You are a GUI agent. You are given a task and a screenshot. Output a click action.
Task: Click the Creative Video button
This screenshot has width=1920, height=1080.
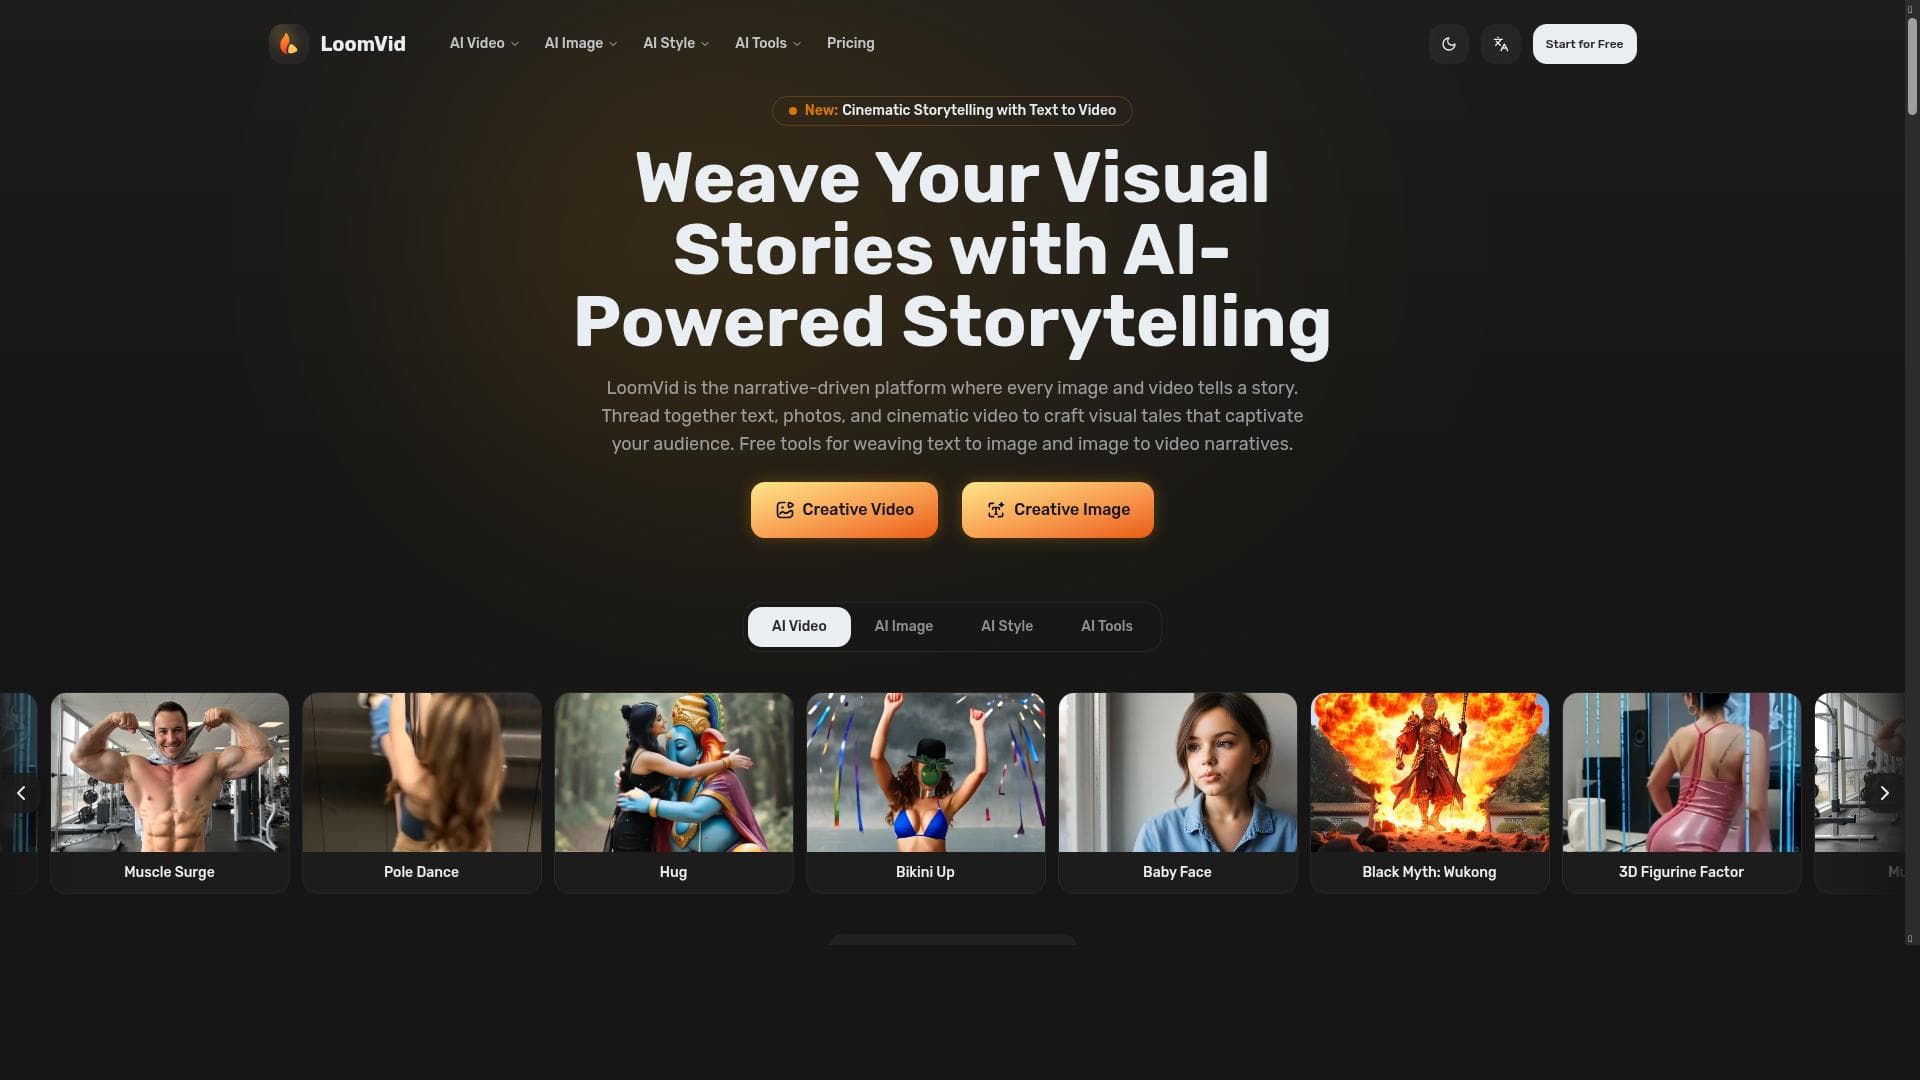point(844,510)
